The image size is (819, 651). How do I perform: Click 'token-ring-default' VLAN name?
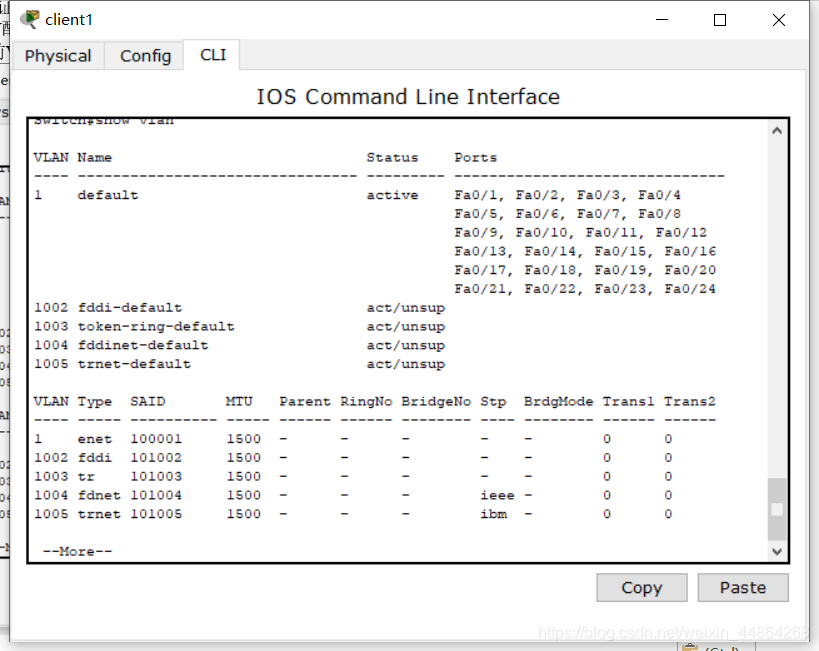click(156, 327)
